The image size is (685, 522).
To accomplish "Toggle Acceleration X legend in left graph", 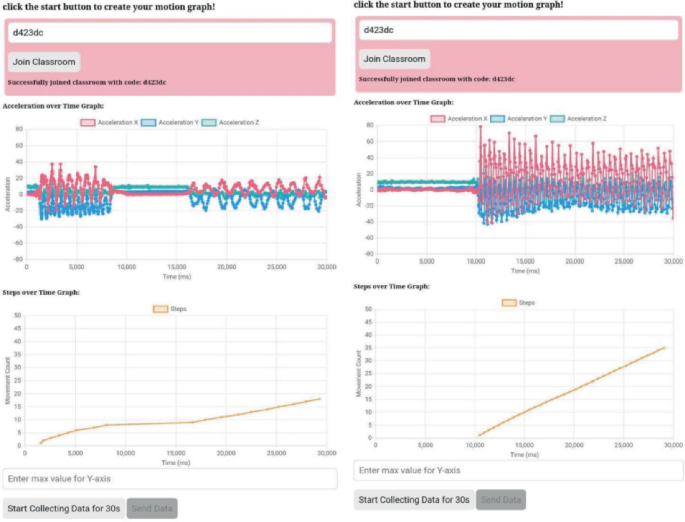I will [109, 123].
